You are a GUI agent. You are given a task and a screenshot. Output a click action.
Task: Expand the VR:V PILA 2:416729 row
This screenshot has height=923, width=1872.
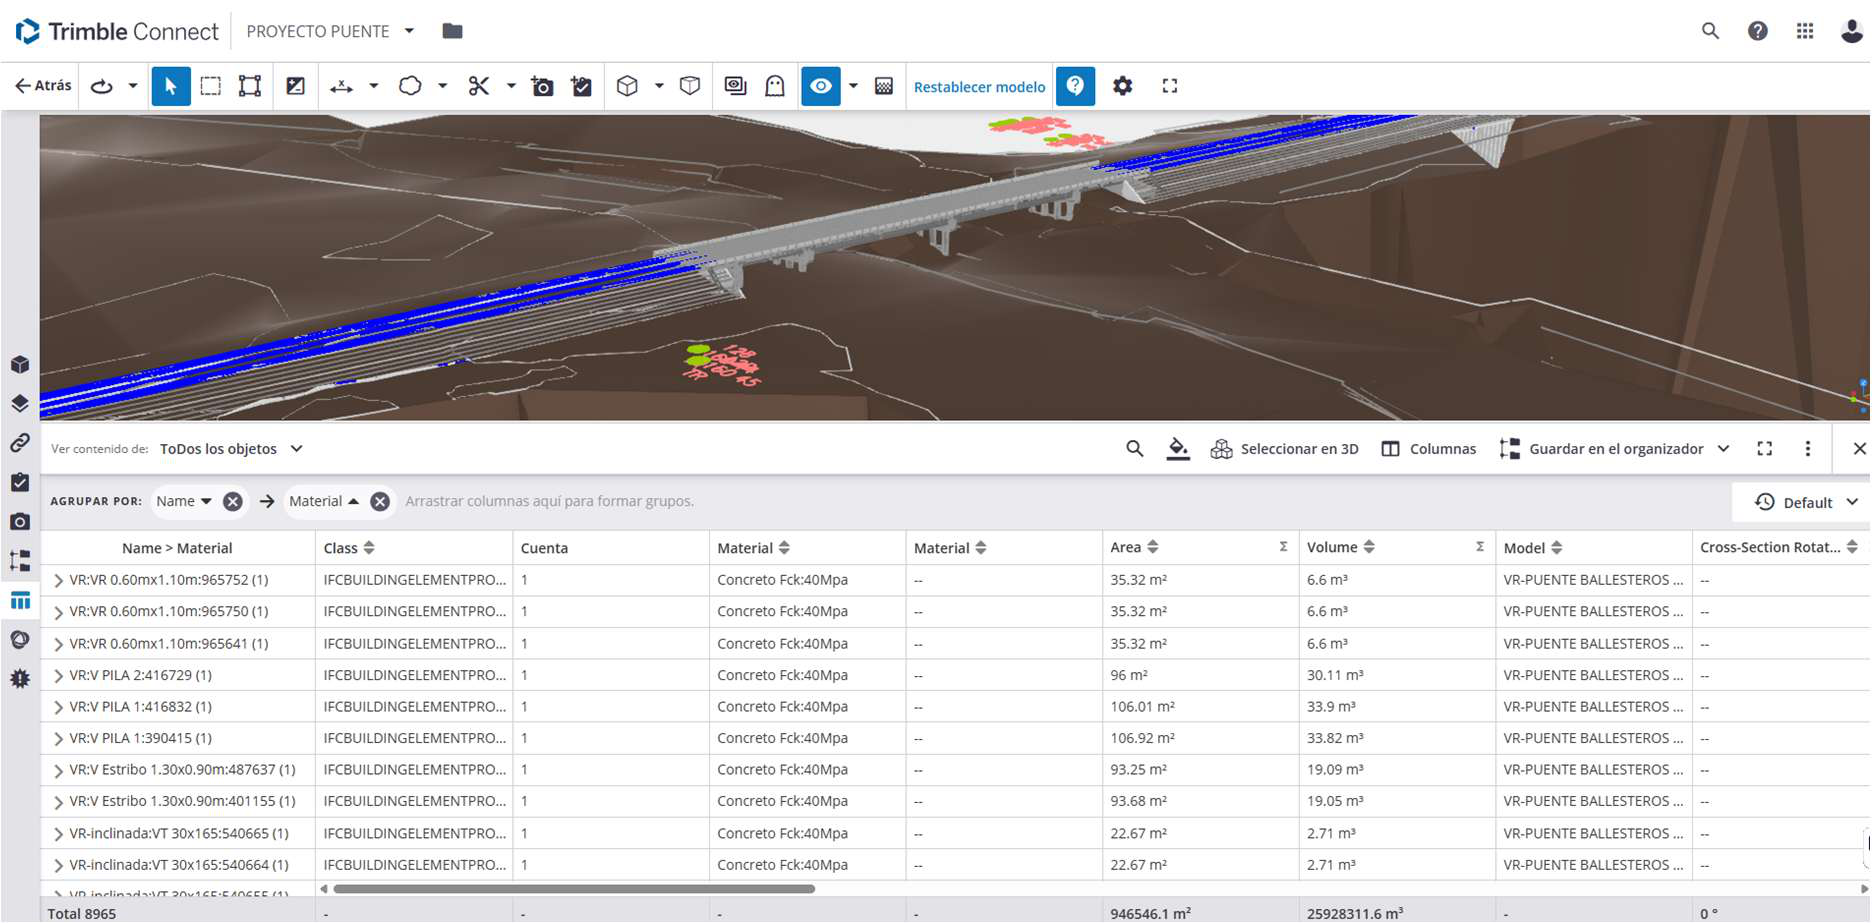coord(58,676)
